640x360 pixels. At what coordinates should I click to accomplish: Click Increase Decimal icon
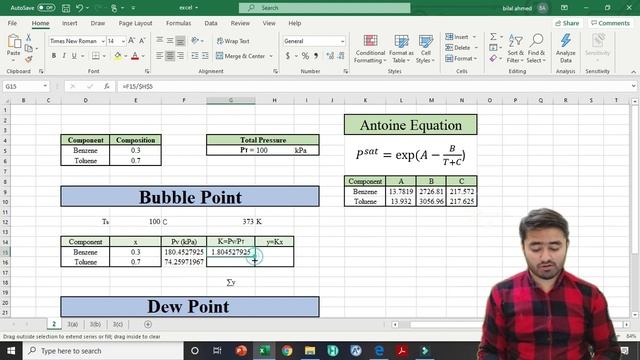[x=330, y=56]
